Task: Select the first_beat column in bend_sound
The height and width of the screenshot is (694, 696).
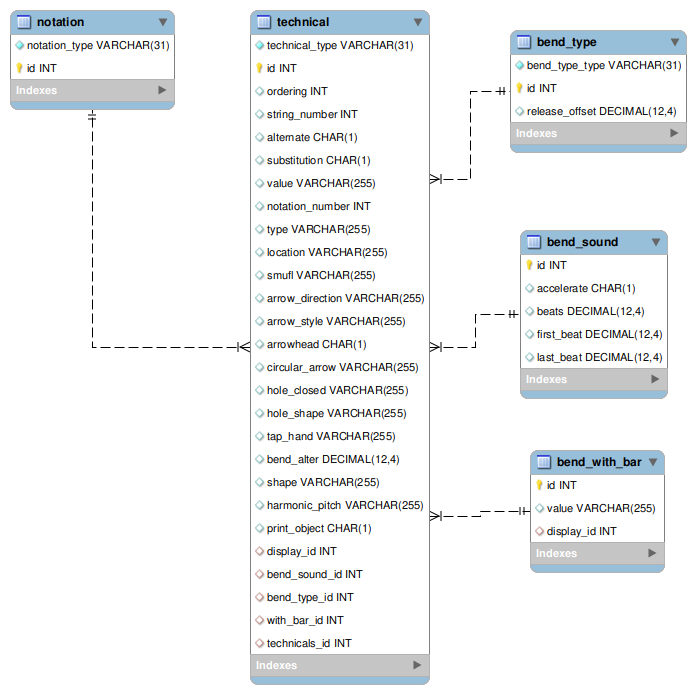Action: point(599,334)
